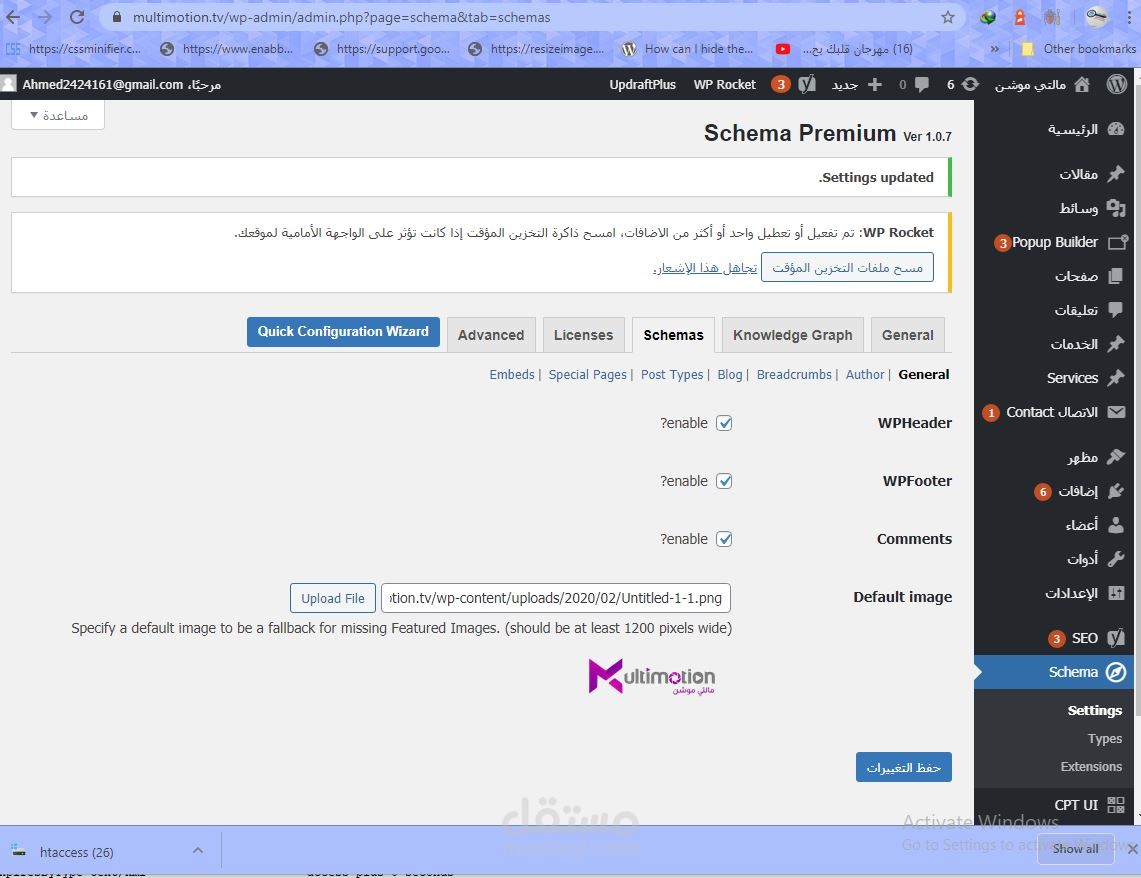Click the Popup Builder sidebar icon
This screenshot has height=878, width=1141.
1117,242
